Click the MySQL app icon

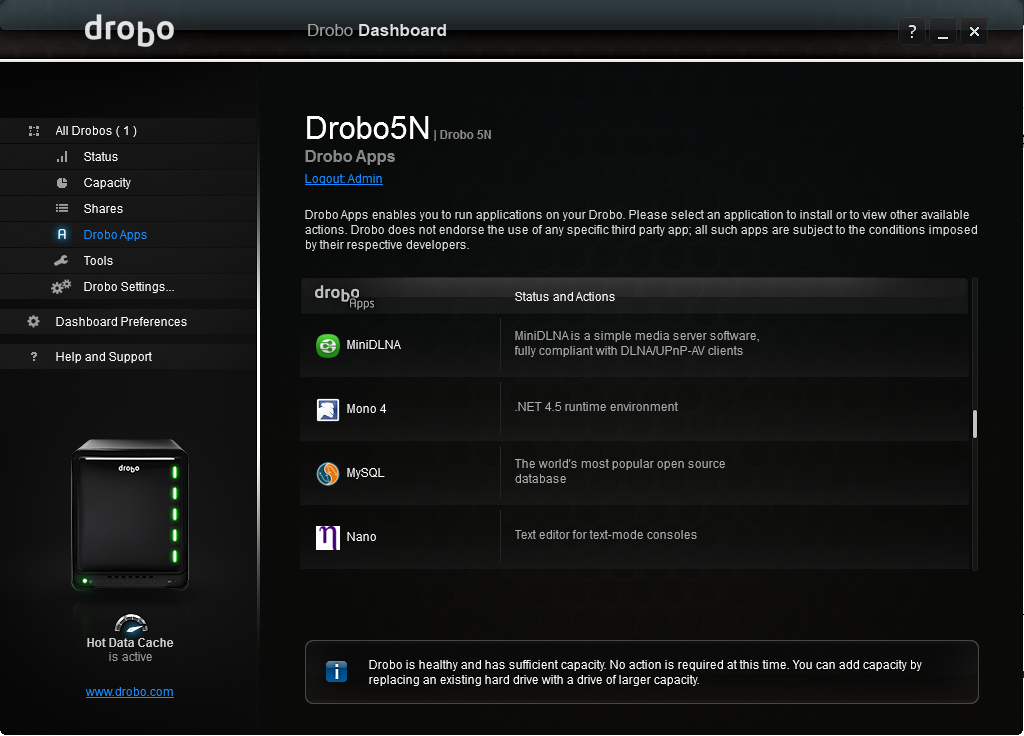328,473
